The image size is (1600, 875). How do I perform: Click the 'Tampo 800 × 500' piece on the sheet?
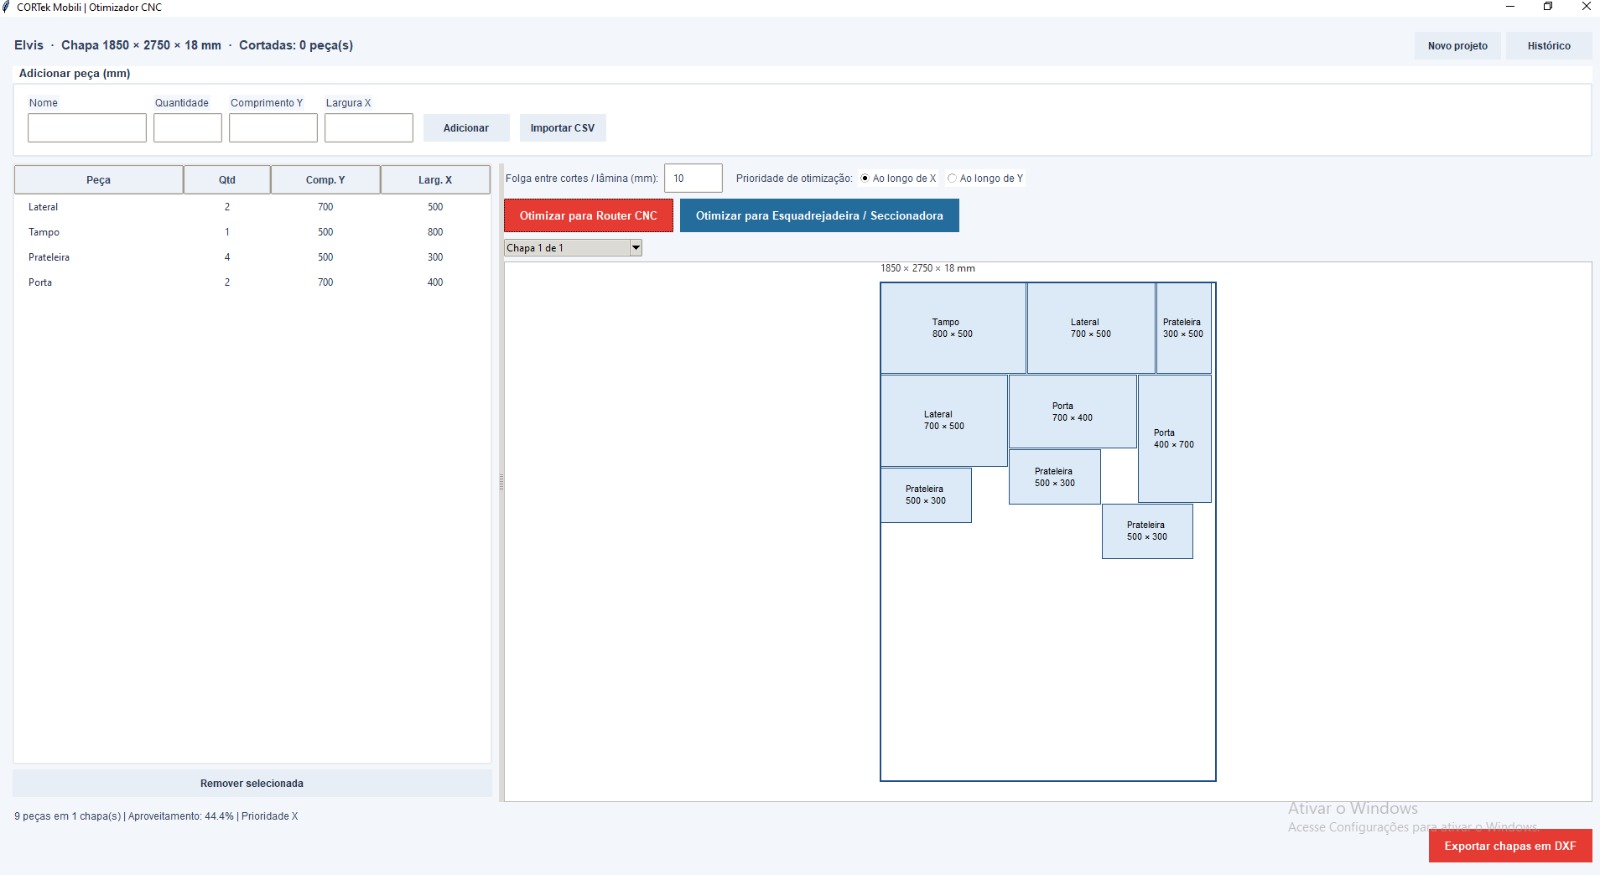pos(953,328)
